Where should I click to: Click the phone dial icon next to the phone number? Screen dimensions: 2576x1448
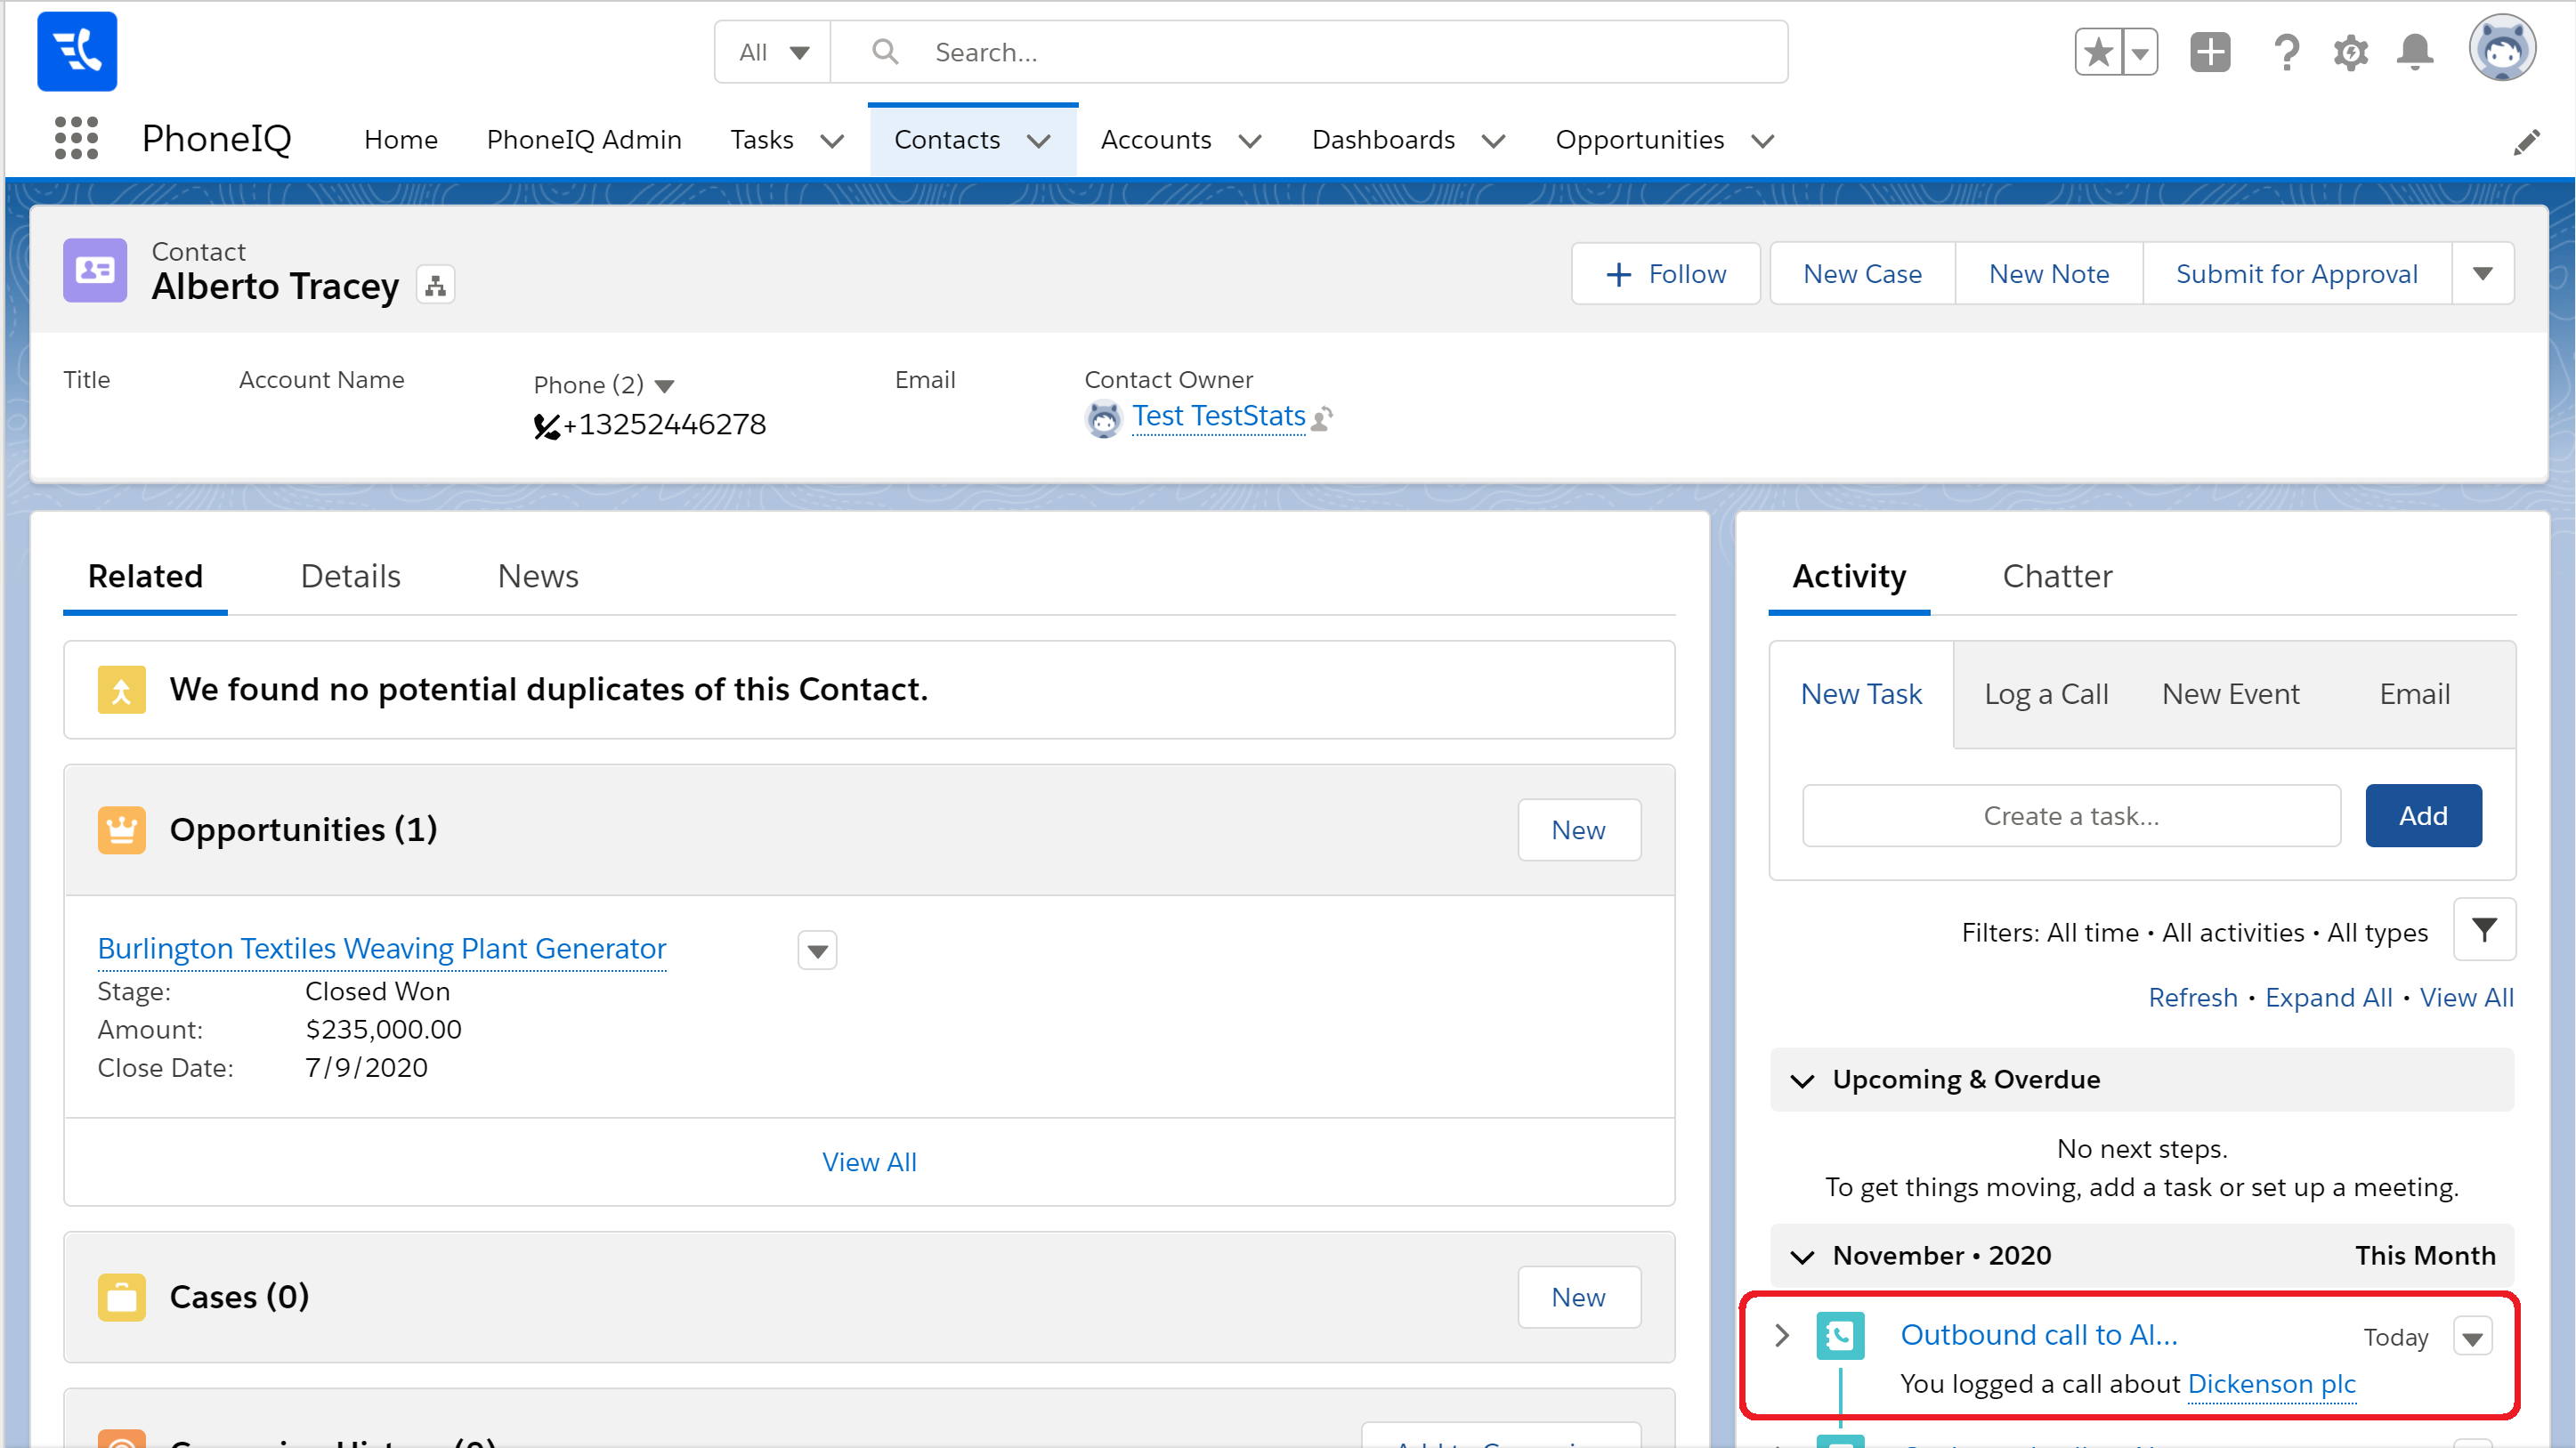click(546, 427)
